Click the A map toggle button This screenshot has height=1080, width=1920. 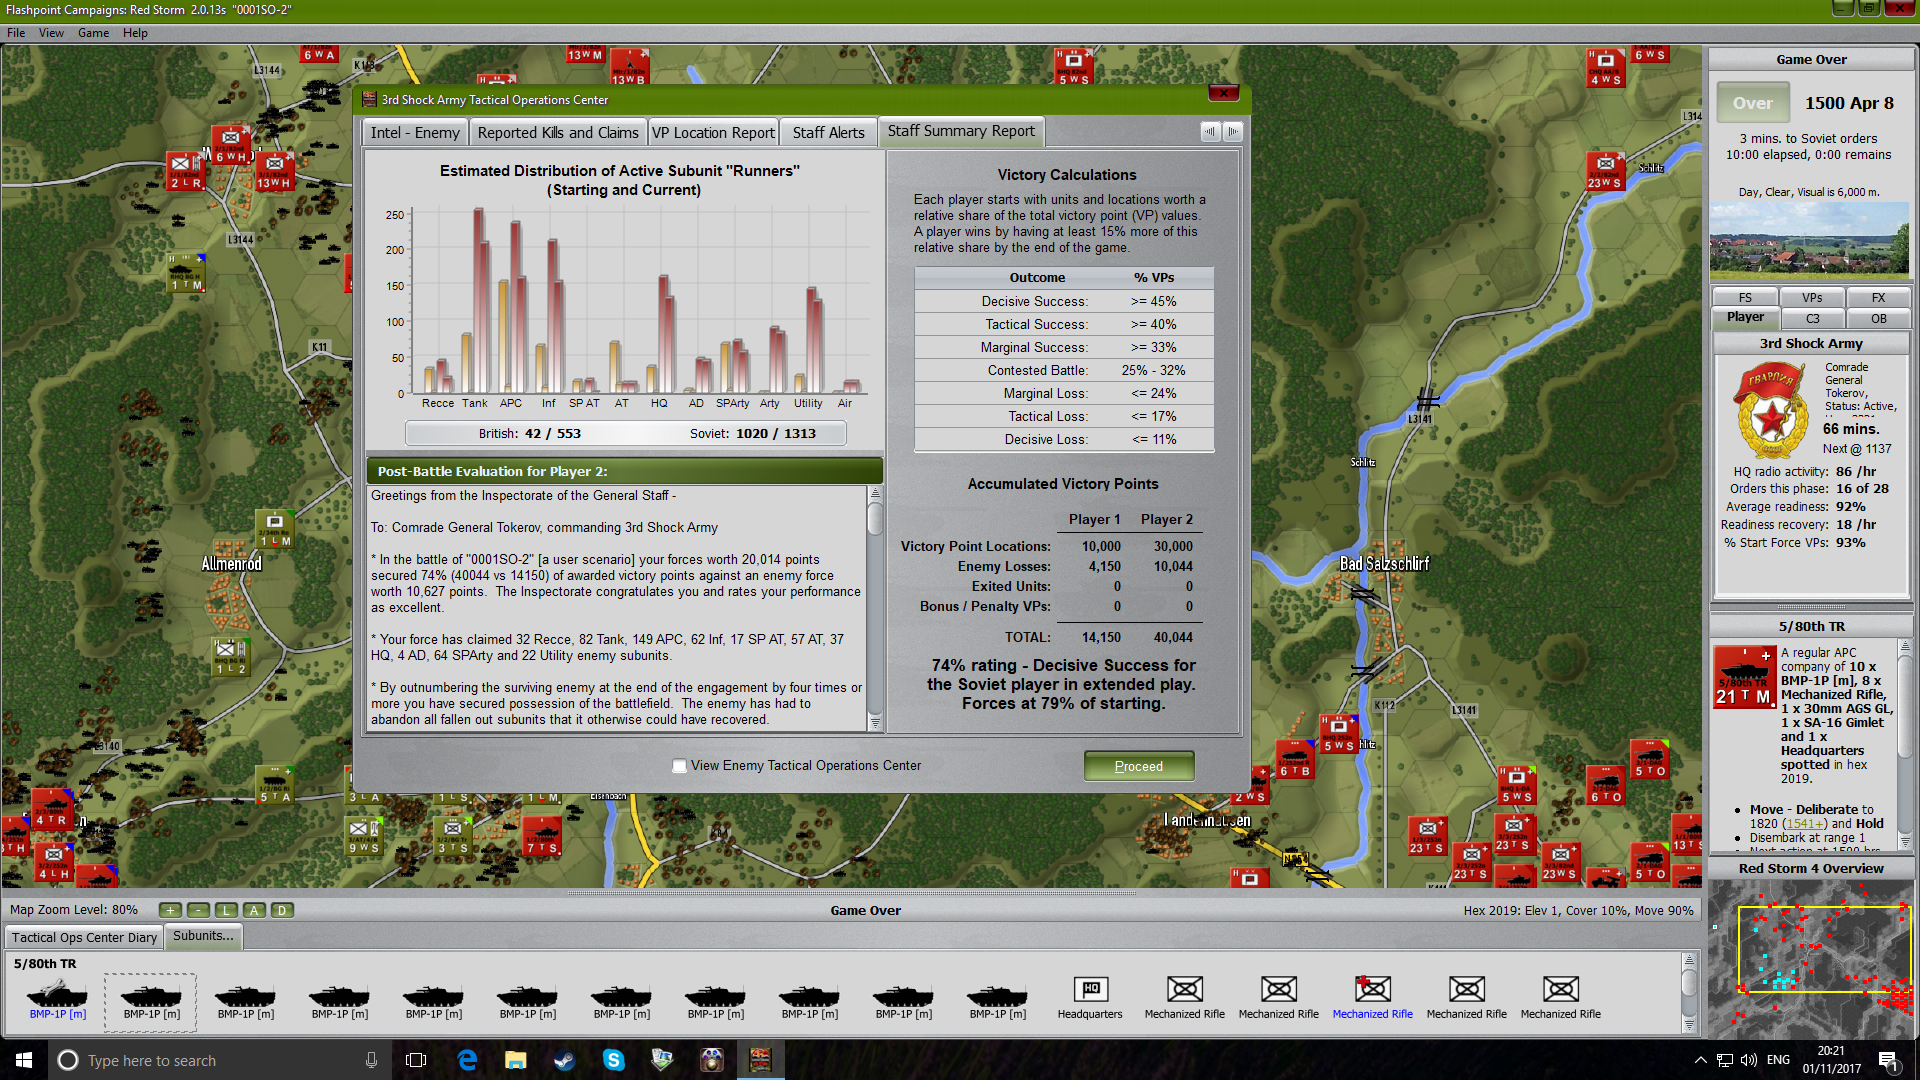pyautogui.click(x=254, y=910)
